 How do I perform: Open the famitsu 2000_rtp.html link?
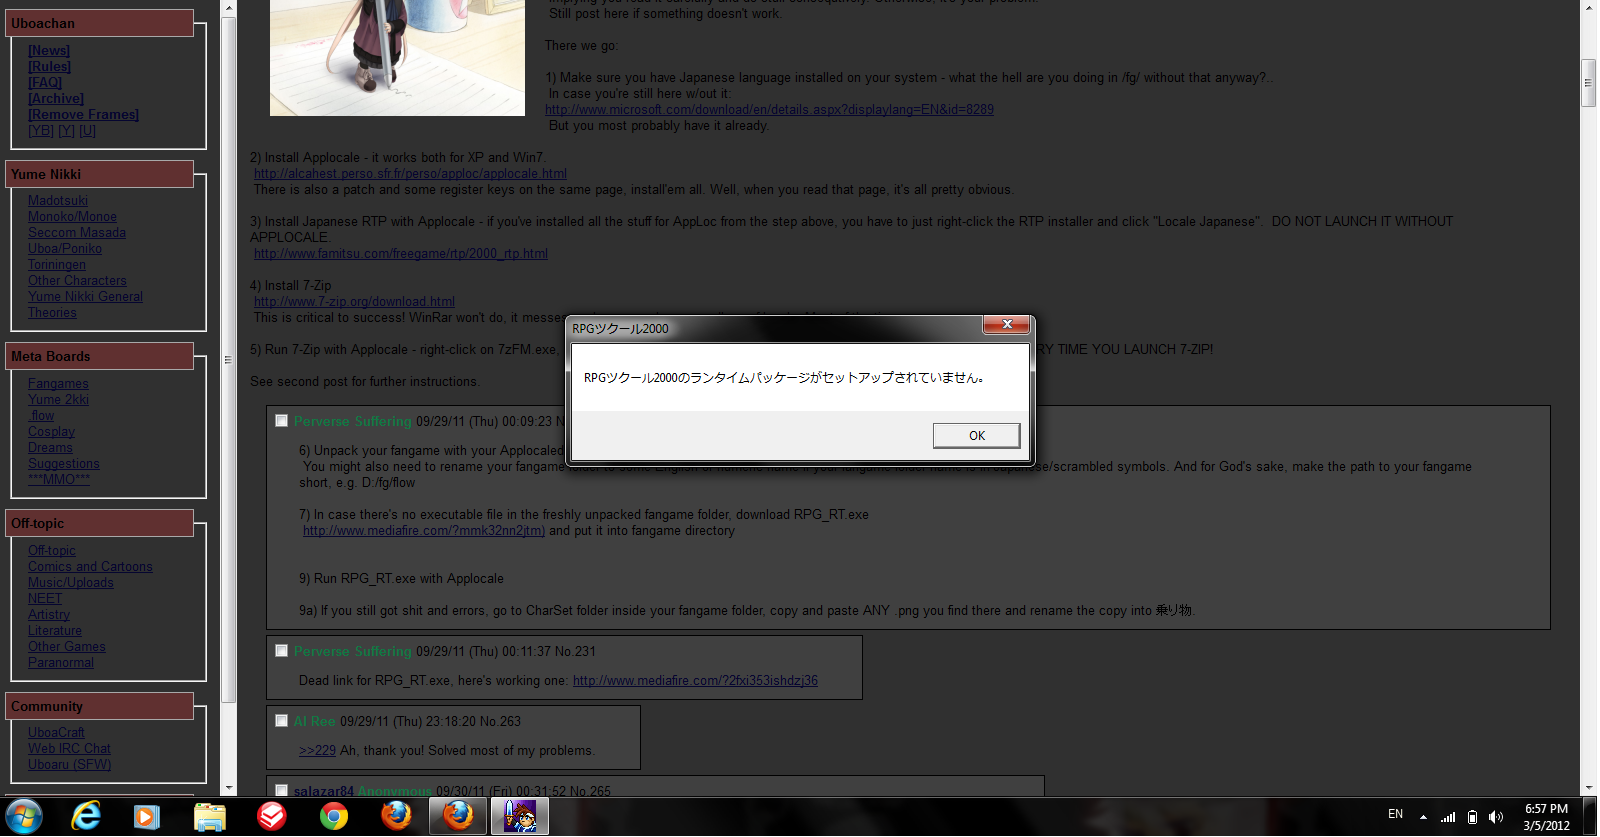(401, 254)
